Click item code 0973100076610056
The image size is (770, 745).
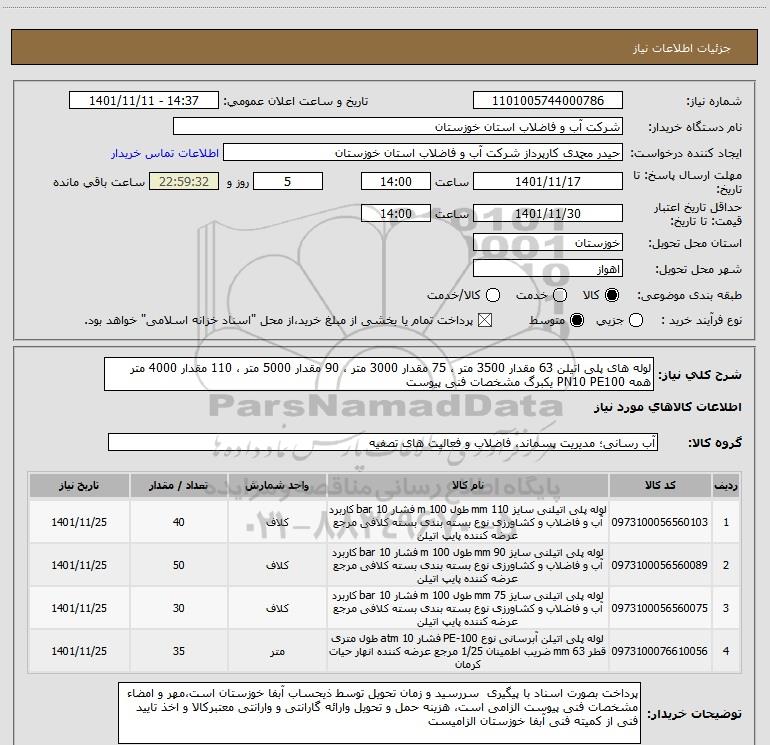click(x=660, y=651)
